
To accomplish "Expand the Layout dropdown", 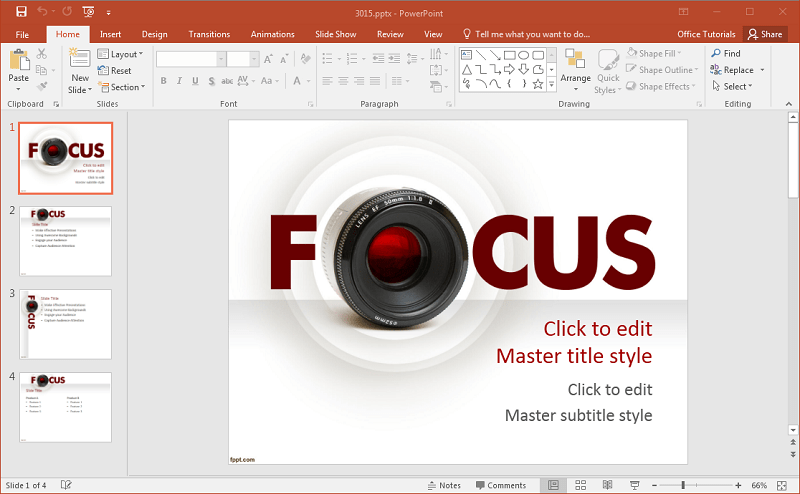I will click(125, 54).
